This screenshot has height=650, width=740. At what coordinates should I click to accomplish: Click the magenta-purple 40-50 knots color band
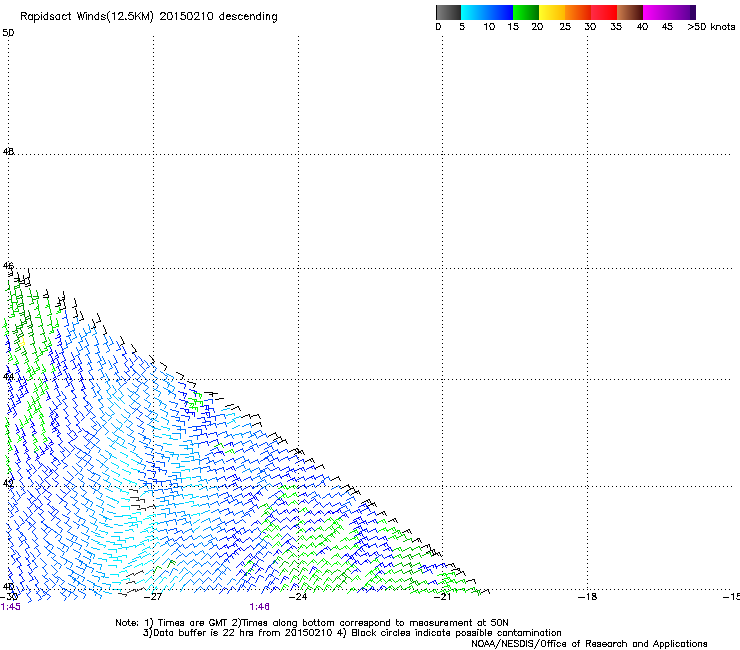coord(669,12)
